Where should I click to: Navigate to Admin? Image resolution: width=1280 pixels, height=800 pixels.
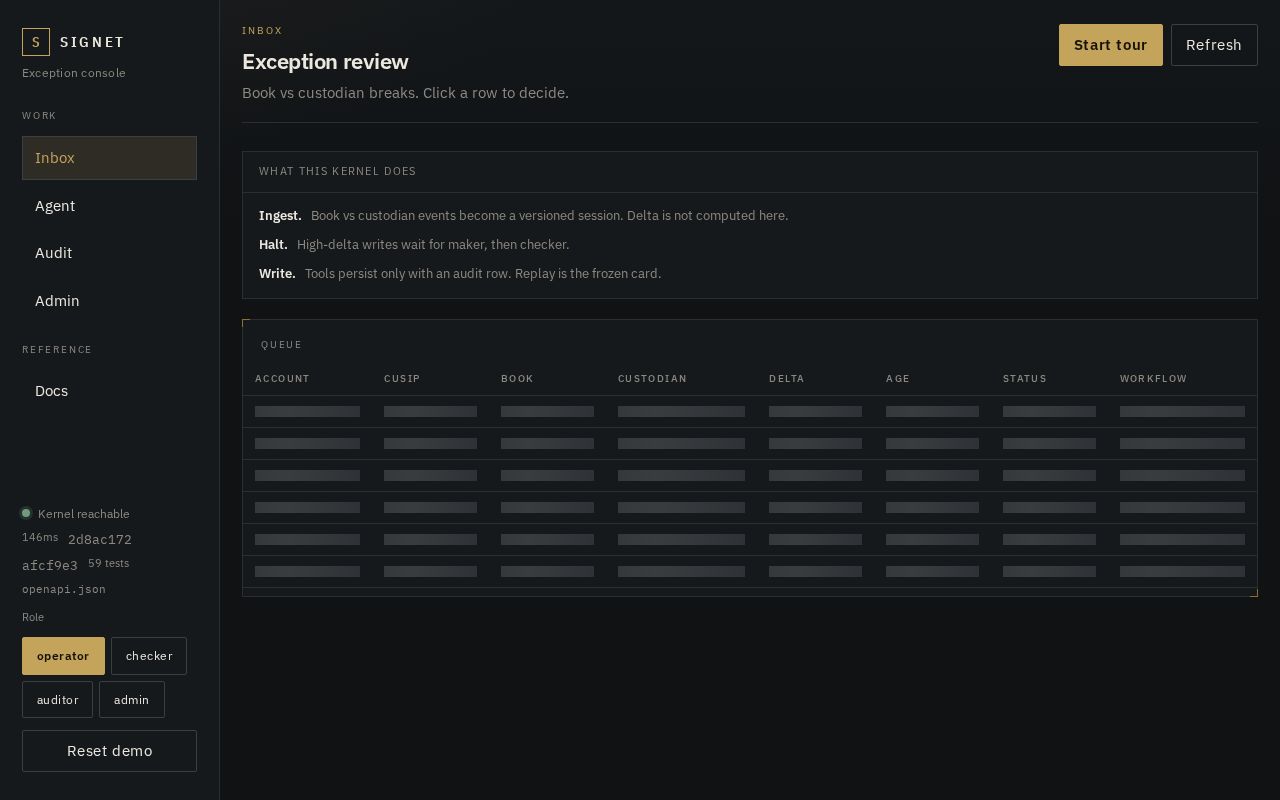[109, 301]
